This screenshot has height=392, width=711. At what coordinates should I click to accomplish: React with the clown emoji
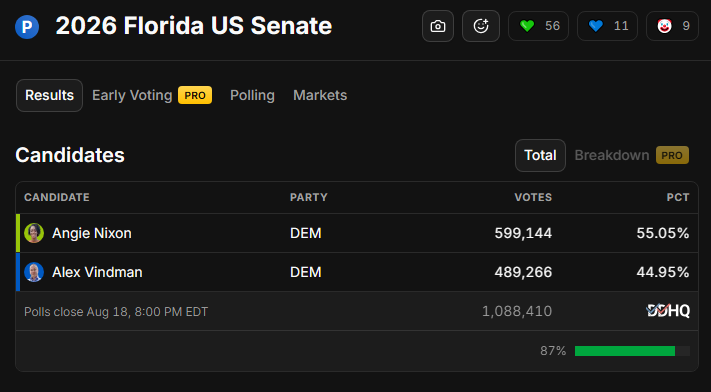[672, 26]
